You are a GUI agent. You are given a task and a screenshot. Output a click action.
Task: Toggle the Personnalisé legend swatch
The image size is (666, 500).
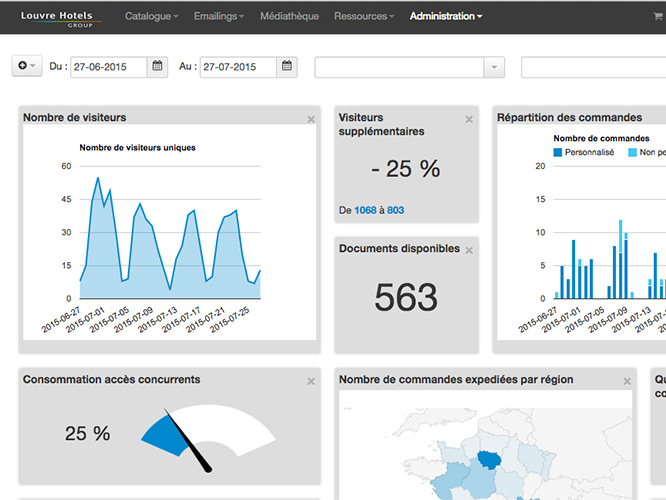click(558, 153)
